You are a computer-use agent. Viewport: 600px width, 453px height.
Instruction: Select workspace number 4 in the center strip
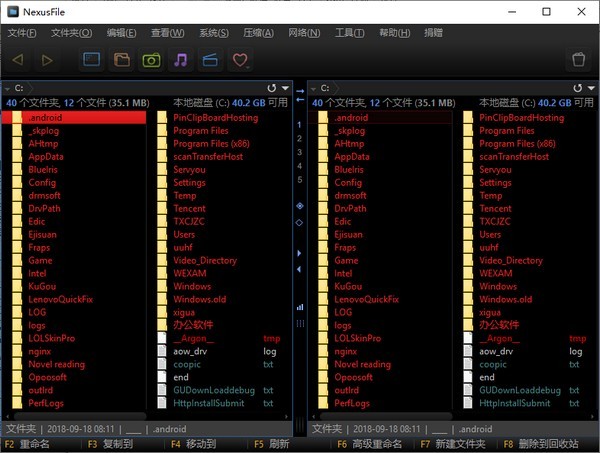click(x=299, y=166)
